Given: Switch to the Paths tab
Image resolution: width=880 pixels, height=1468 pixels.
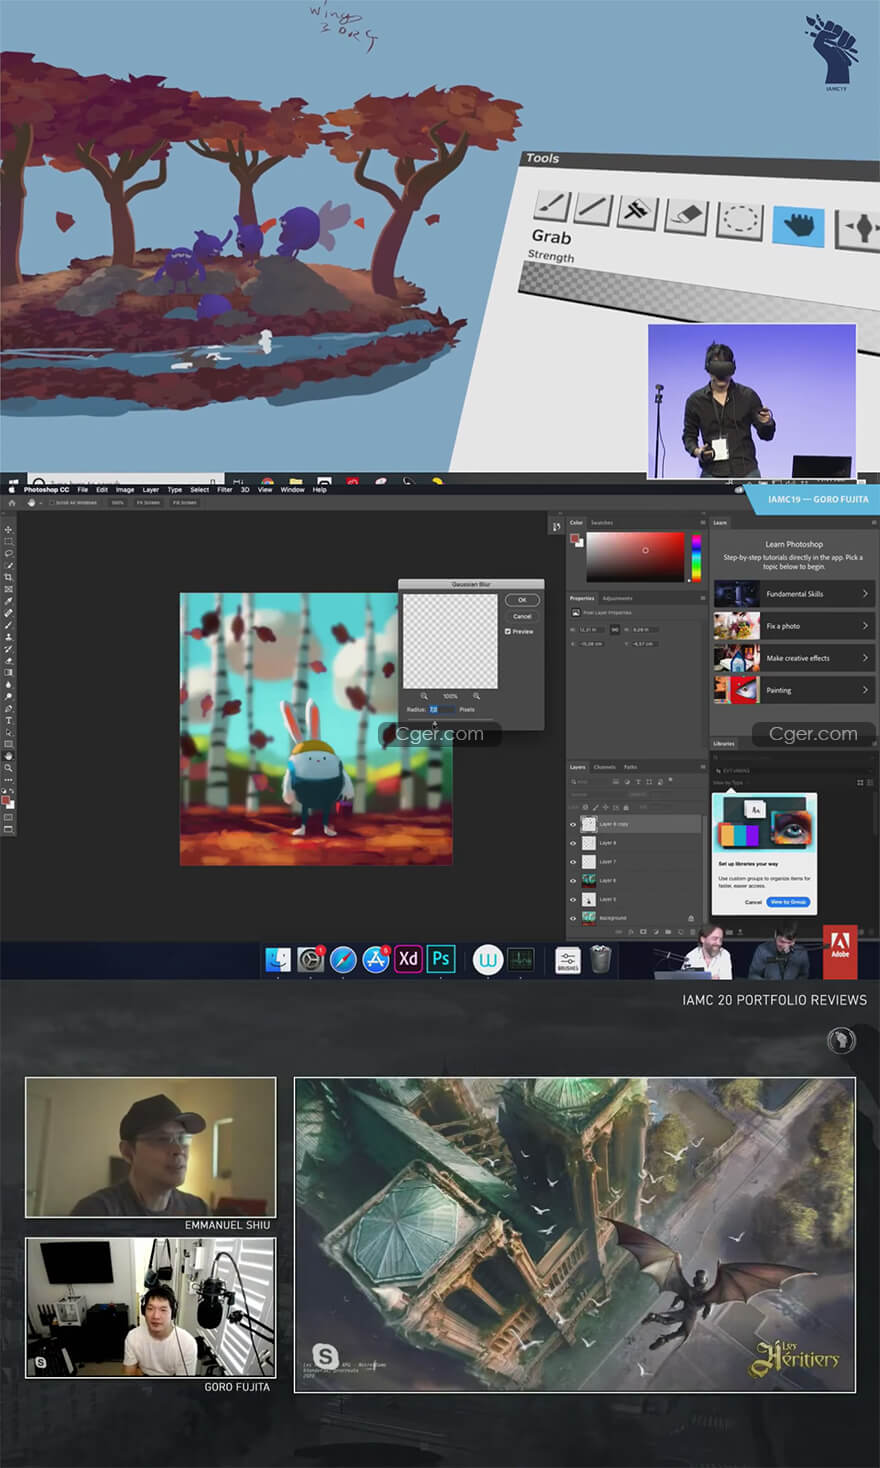Looking at the screenshot, I should pyautogui.click(x=630, y=767).
